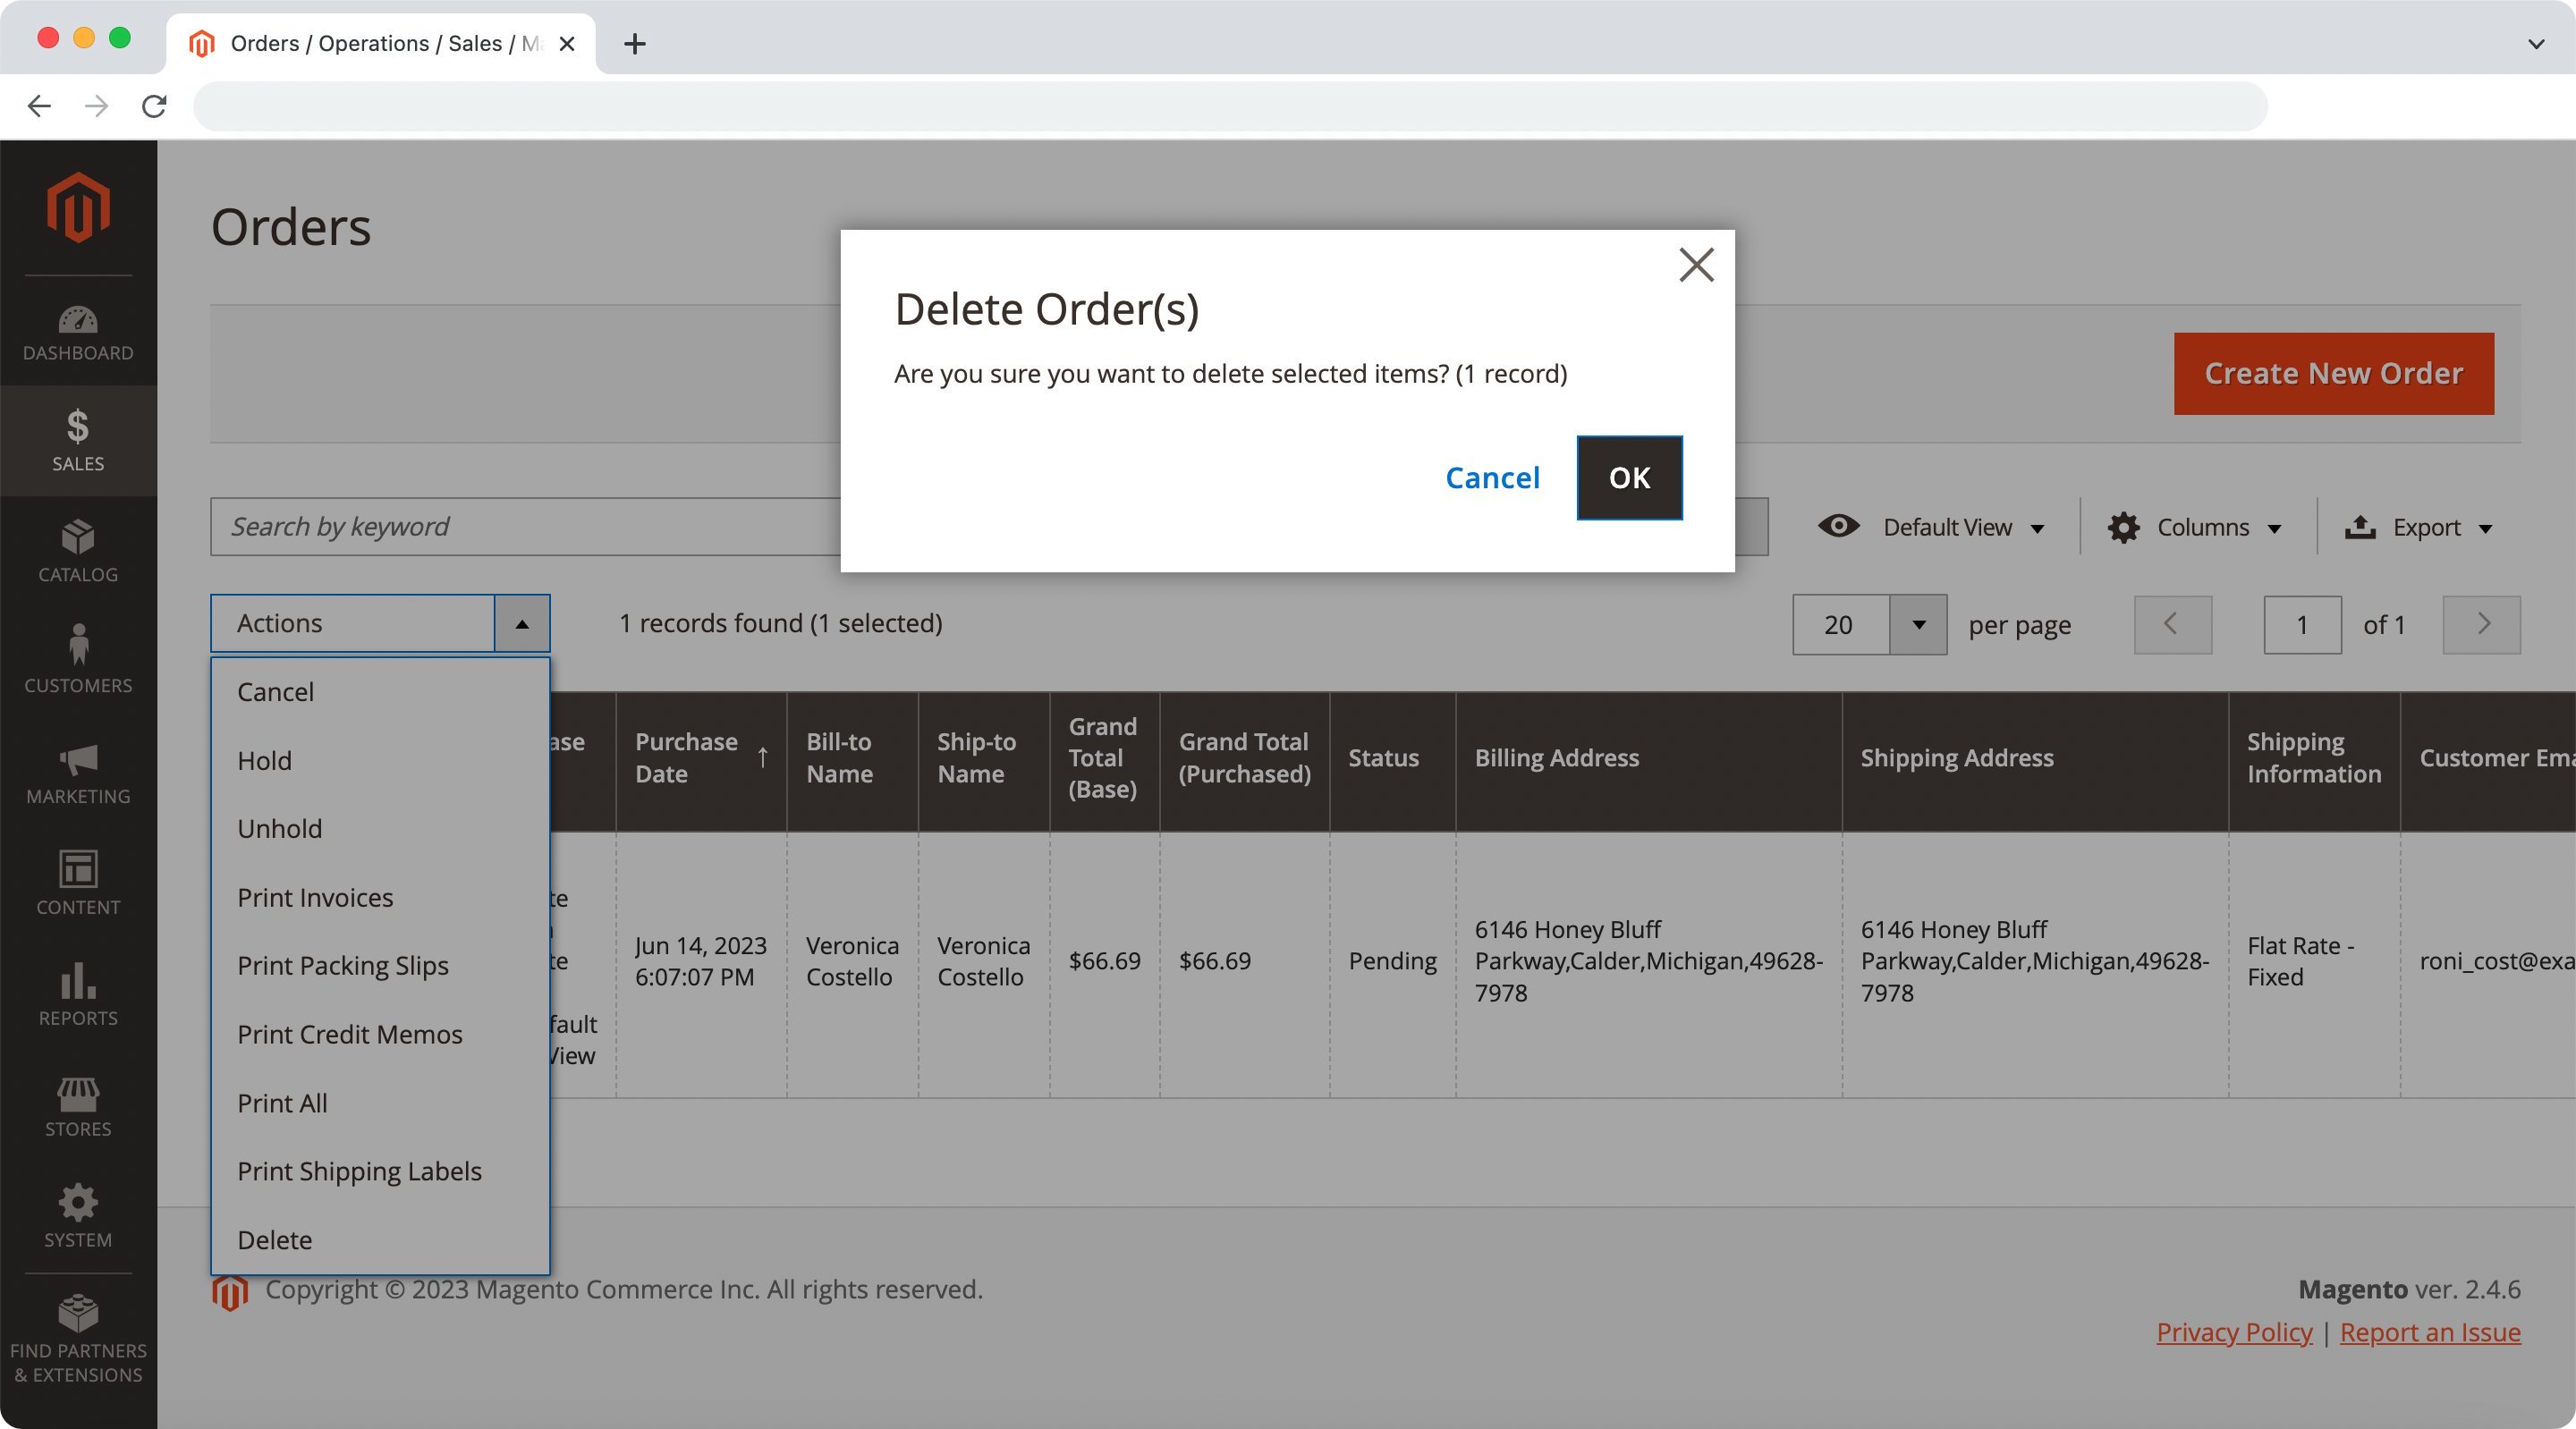This screenshot has width=2576, height=1429.
Task: Choose Print Shipping Labels in the Actions menu
Action: [359, 1171]
